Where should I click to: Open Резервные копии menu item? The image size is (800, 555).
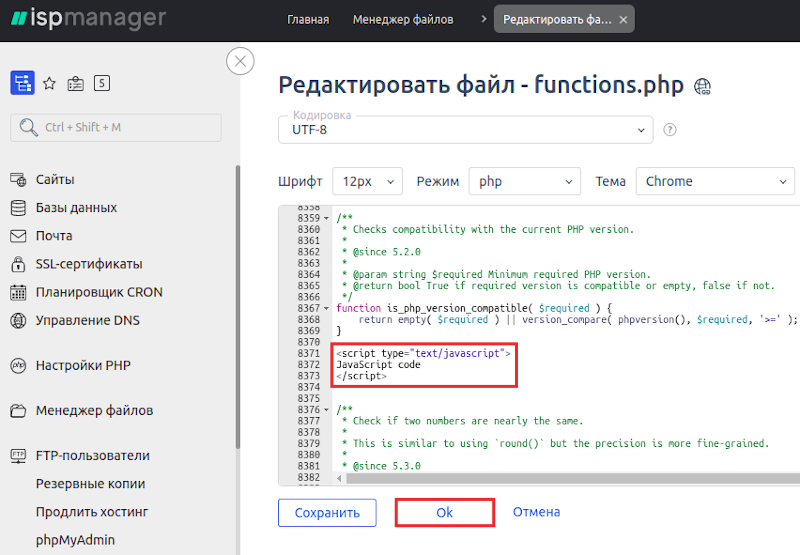[x=90, y=484]
